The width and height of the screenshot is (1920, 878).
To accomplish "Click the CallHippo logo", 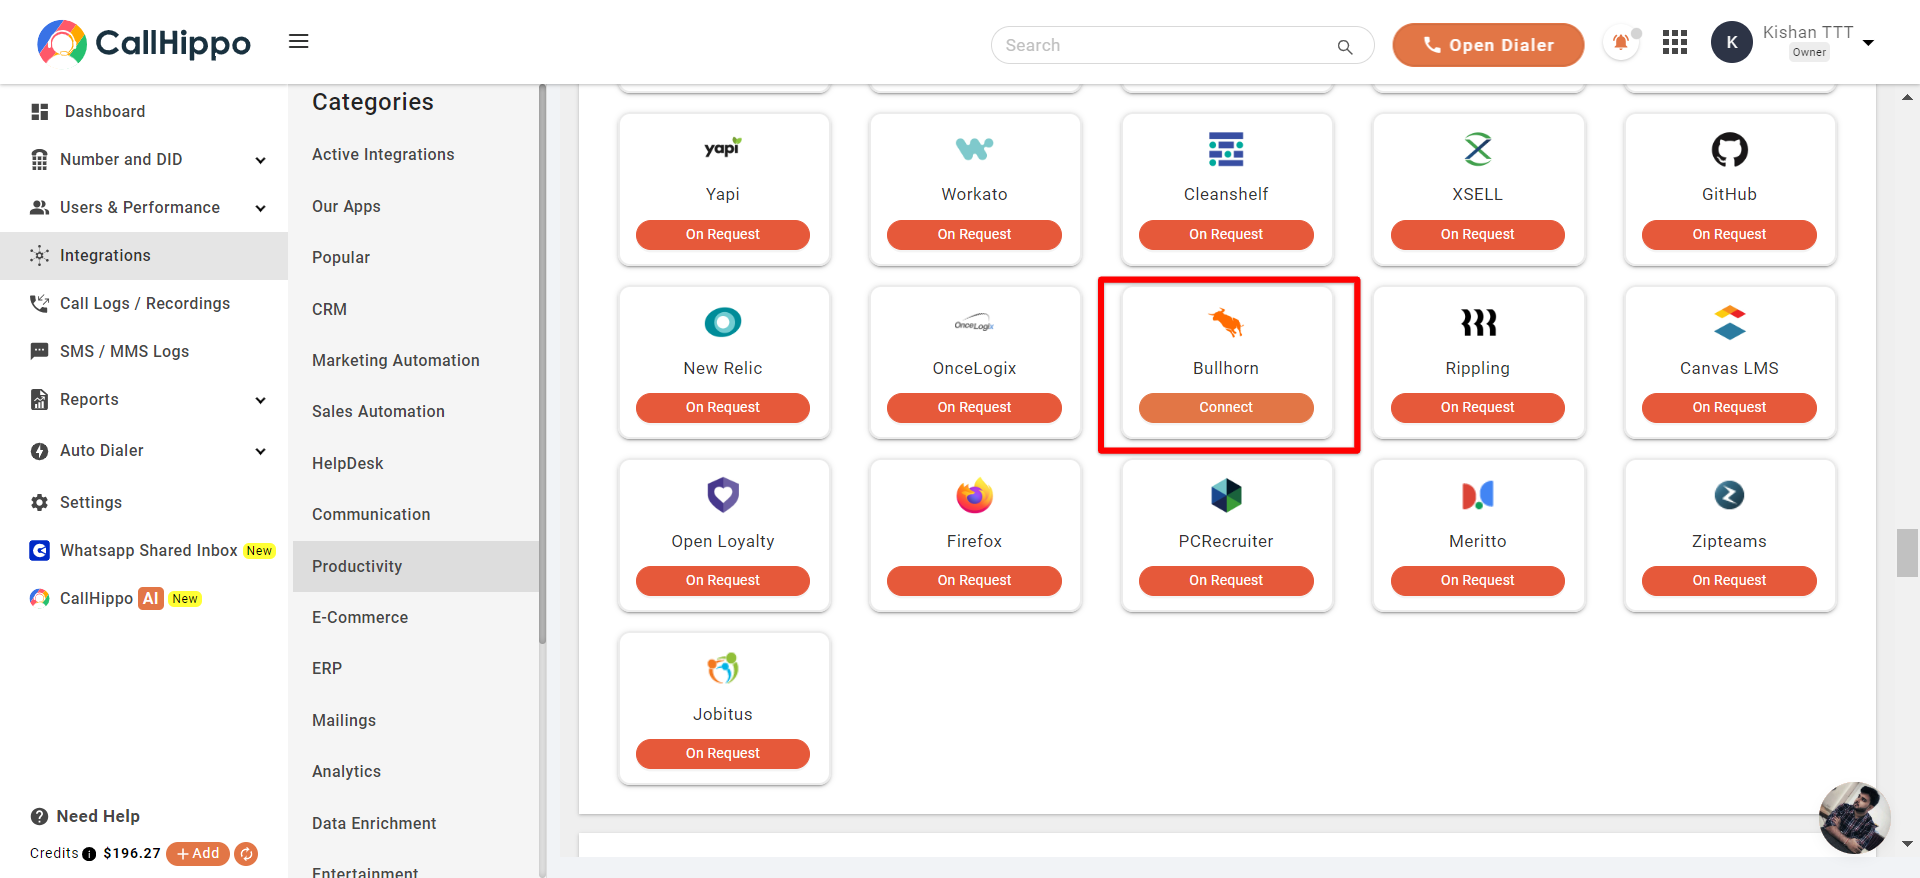I will (144, 42).
